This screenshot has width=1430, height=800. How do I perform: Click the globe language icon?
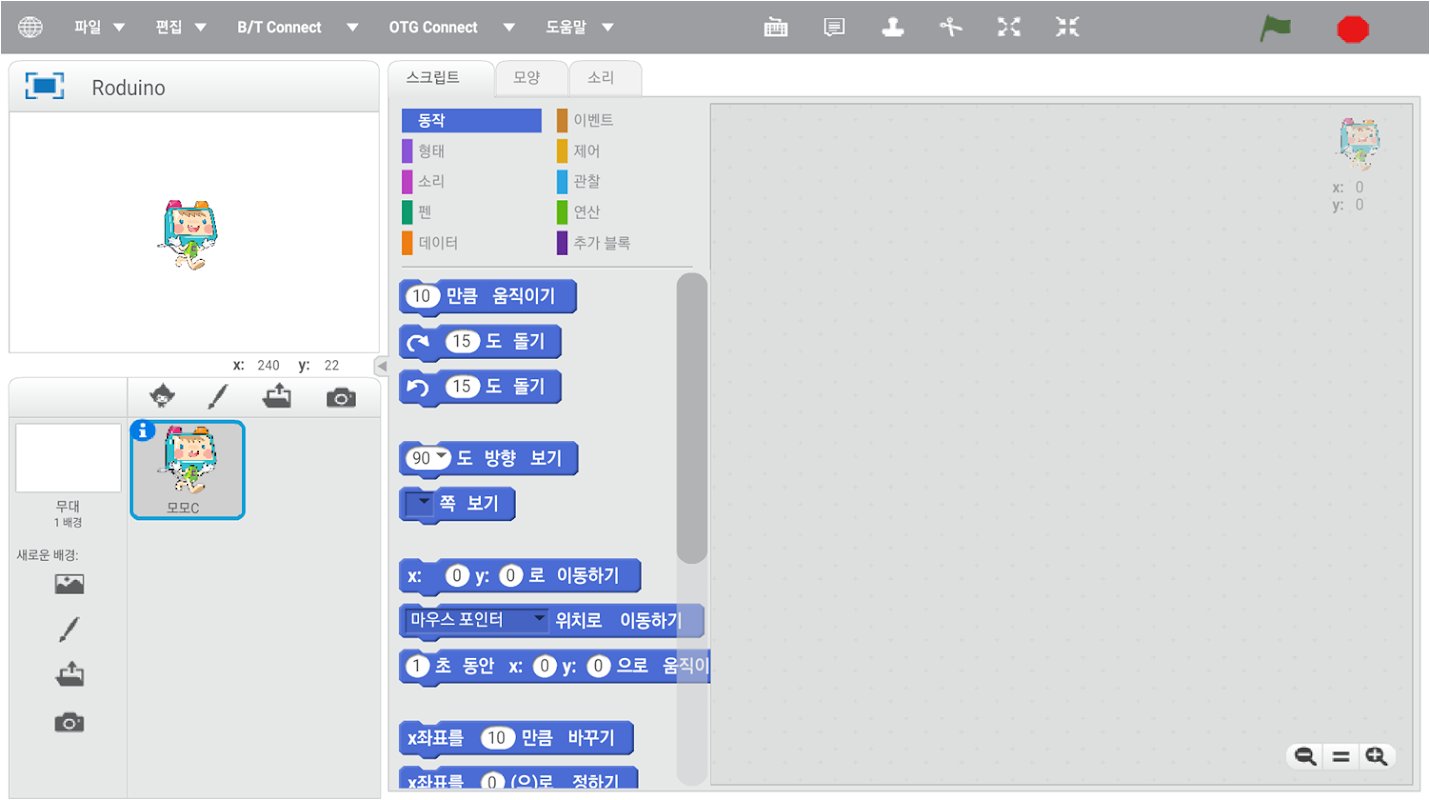pos(31,28)
